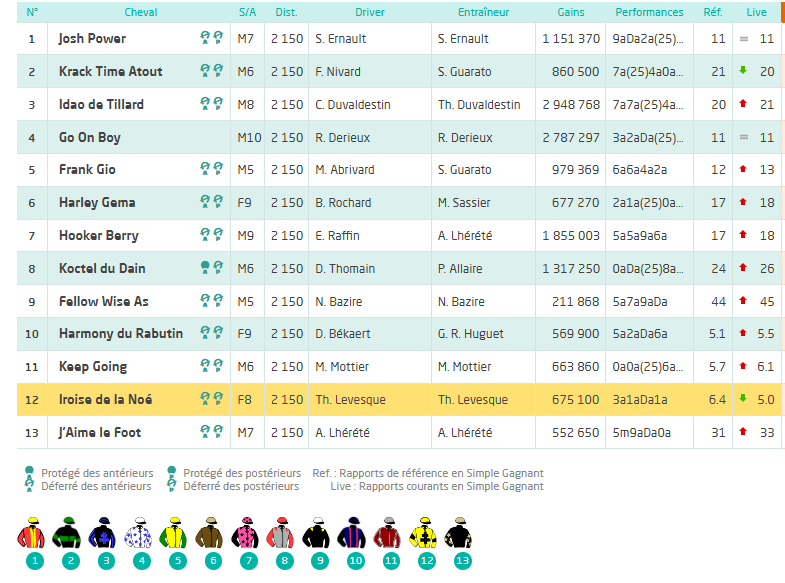785x583 pixels.
Task: Click horse name Hooker Berry
Action: click(98, 235)
